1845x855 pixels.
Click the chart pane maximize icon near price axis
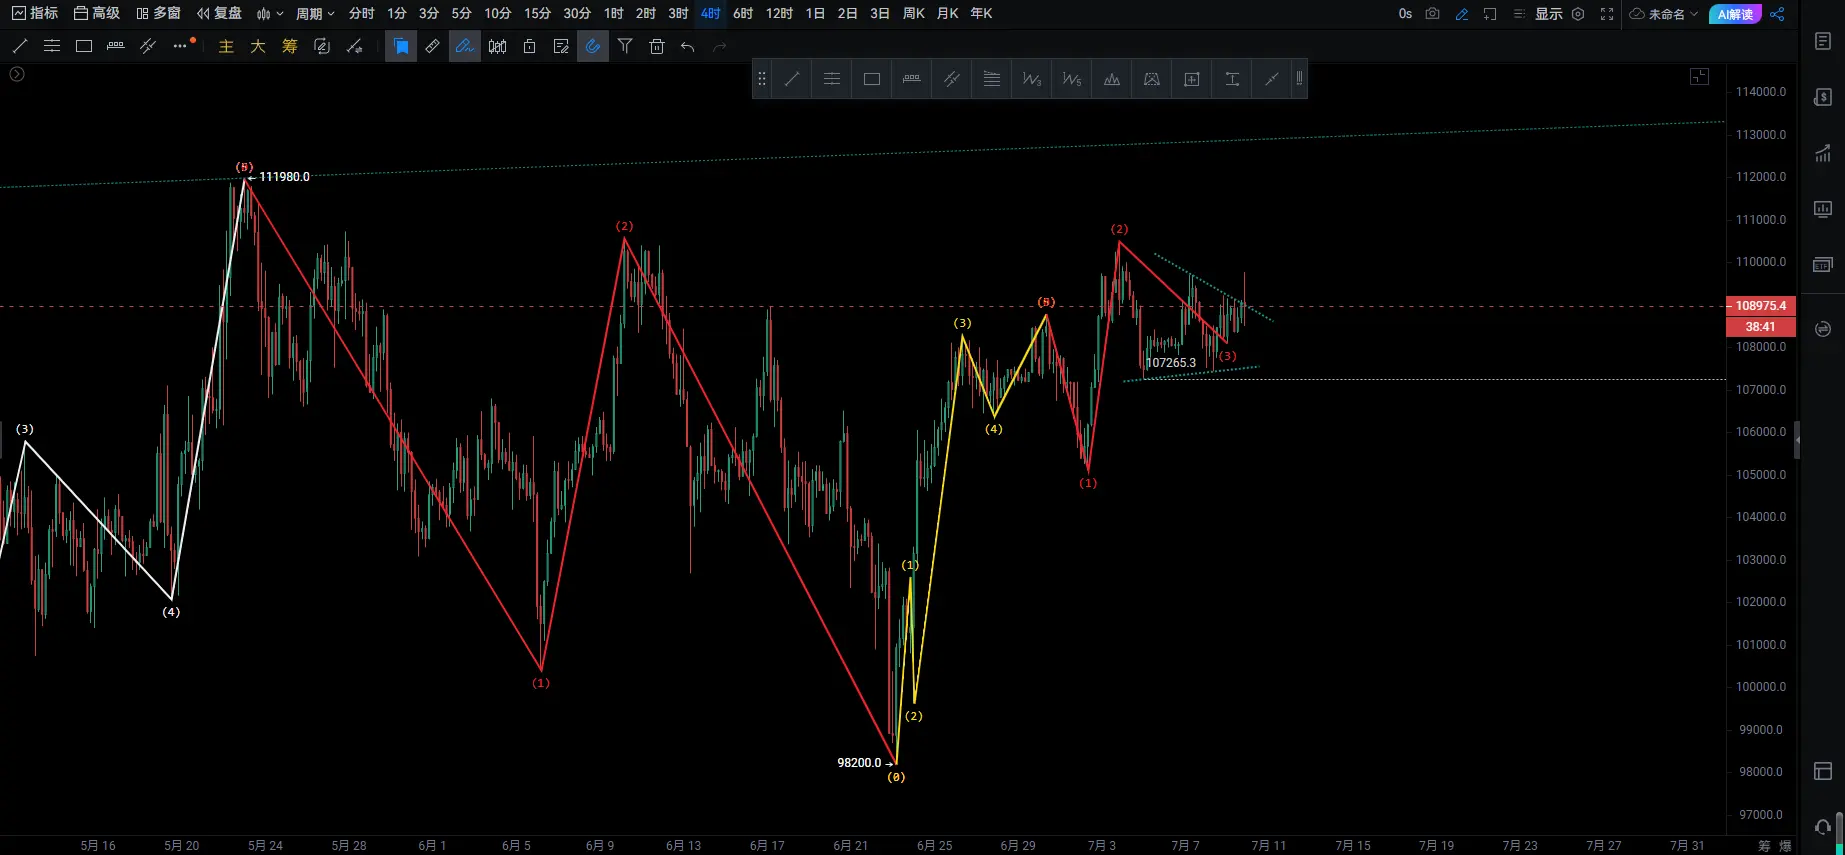pos(1700,77)
